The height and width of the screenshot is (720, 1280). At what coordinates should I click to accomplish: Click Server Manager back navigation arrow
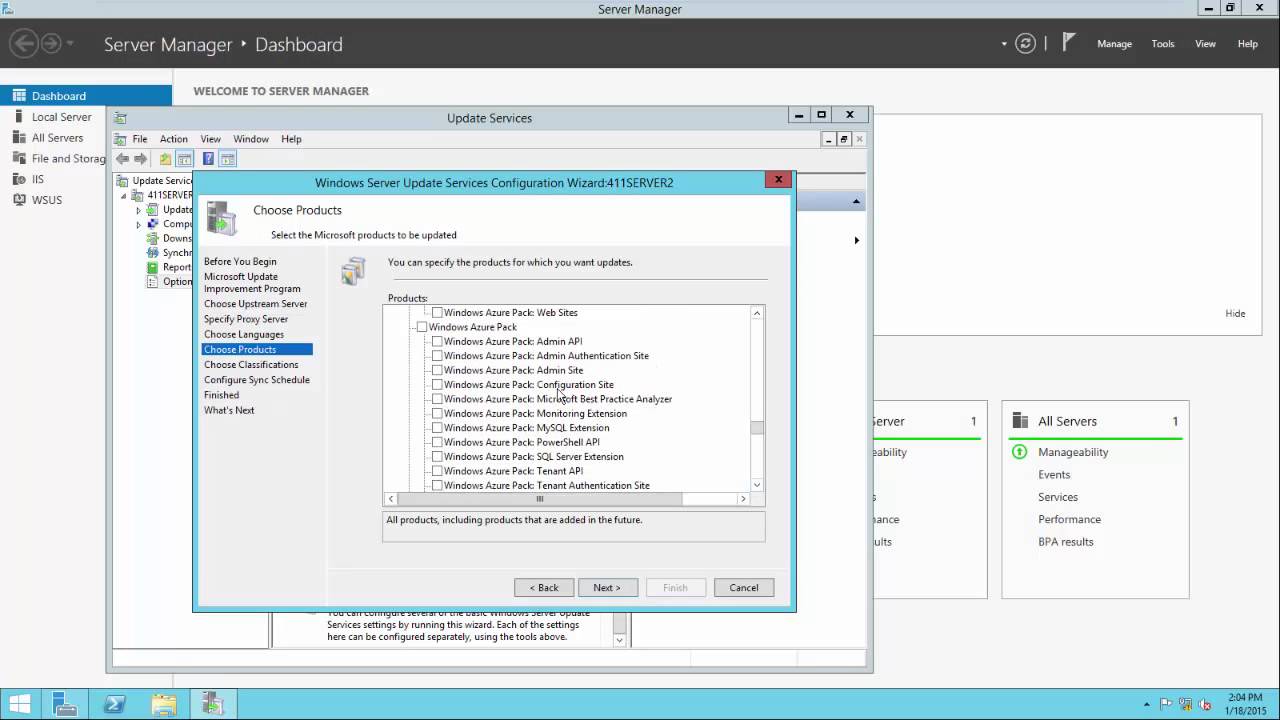click(x=24, y=44)
